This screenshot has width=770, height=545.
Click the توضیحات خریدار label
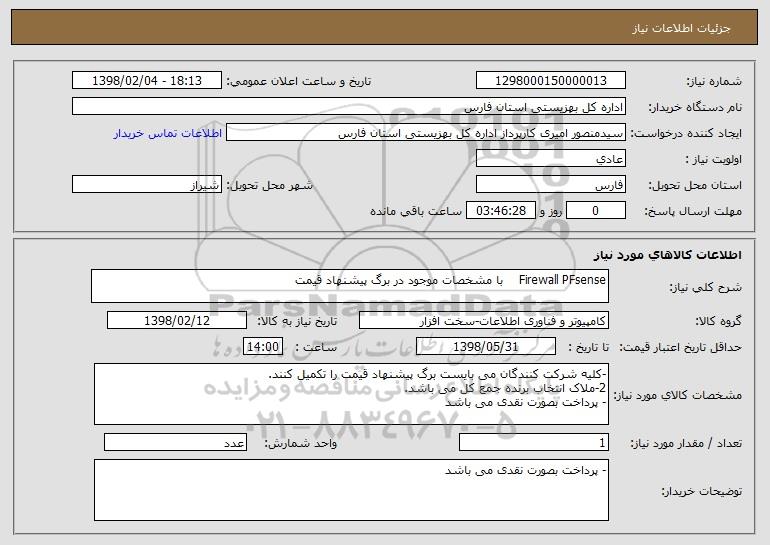pyautogui.click(x=701, y=491)
